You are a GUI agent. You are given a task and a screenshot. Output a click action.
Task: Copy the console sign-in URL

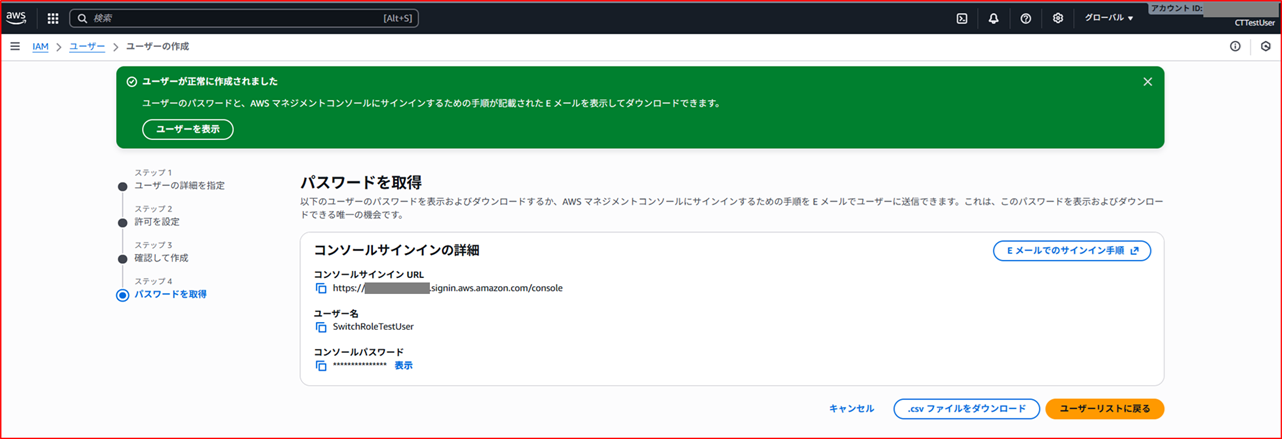pyautogui.click(x=321, y=288)
